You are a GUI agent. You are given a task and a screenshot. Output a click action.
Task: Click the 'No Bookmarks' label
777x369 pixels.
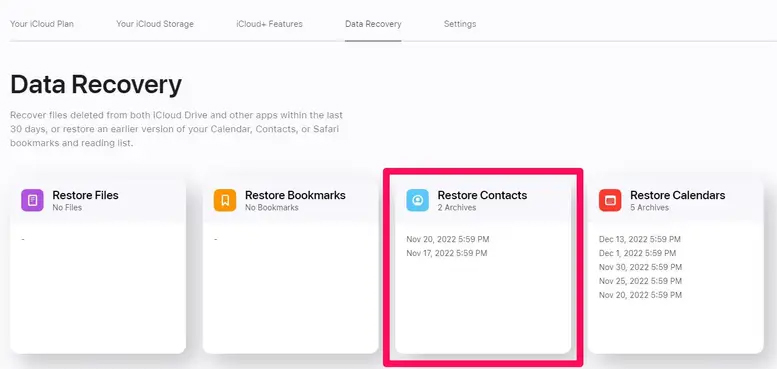tap(272, 208)
